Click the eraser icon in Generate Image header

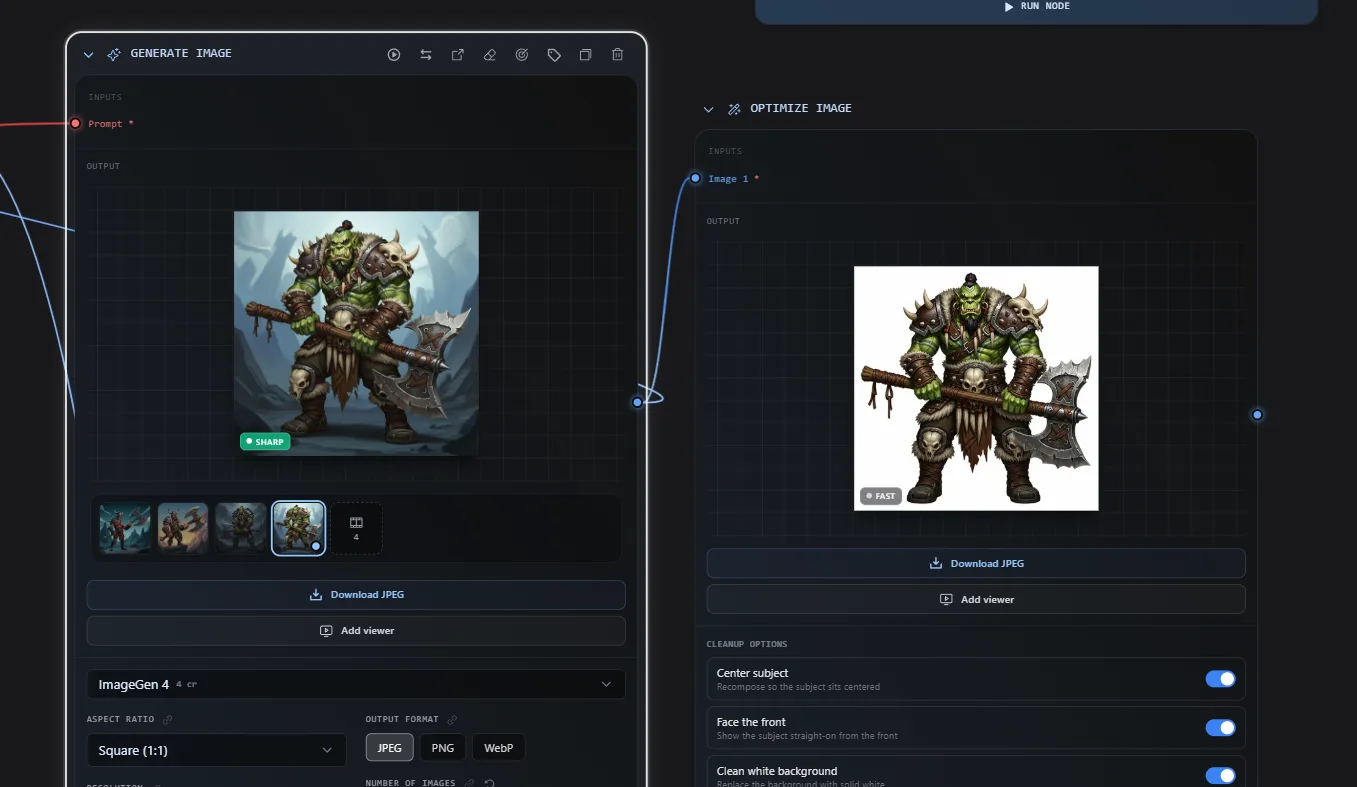point(490,55)
